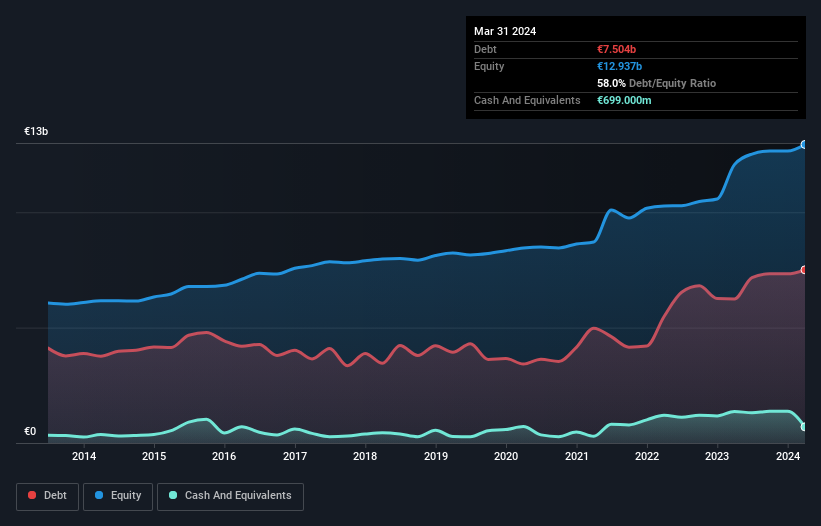The height and width of the screenshot is (526, 821).
Task: Toggle Cash And Equivalents legend button
Action: (230, 496)
